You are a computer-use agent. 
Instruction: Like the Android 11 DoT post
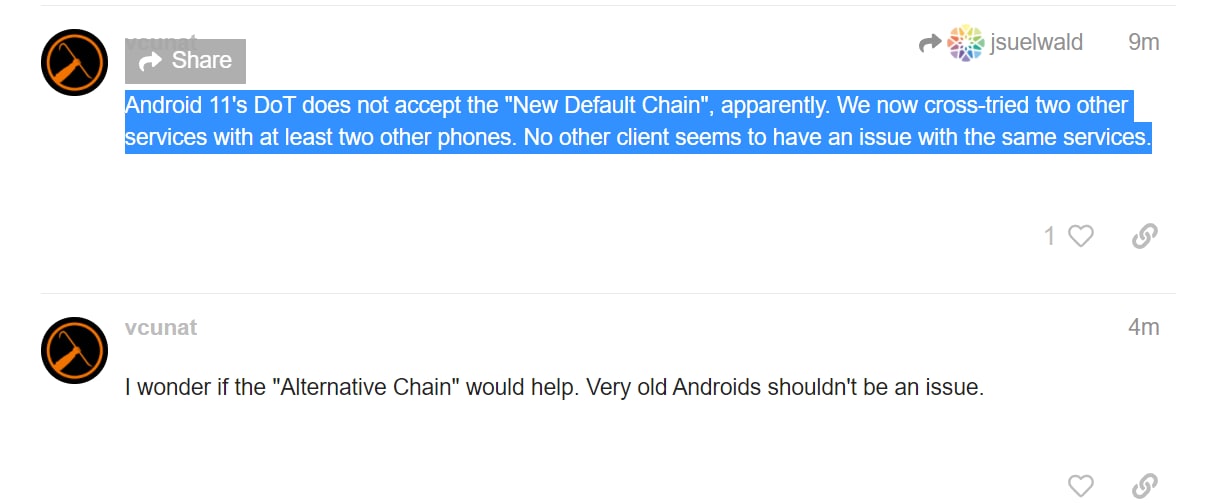point(1081,236)
